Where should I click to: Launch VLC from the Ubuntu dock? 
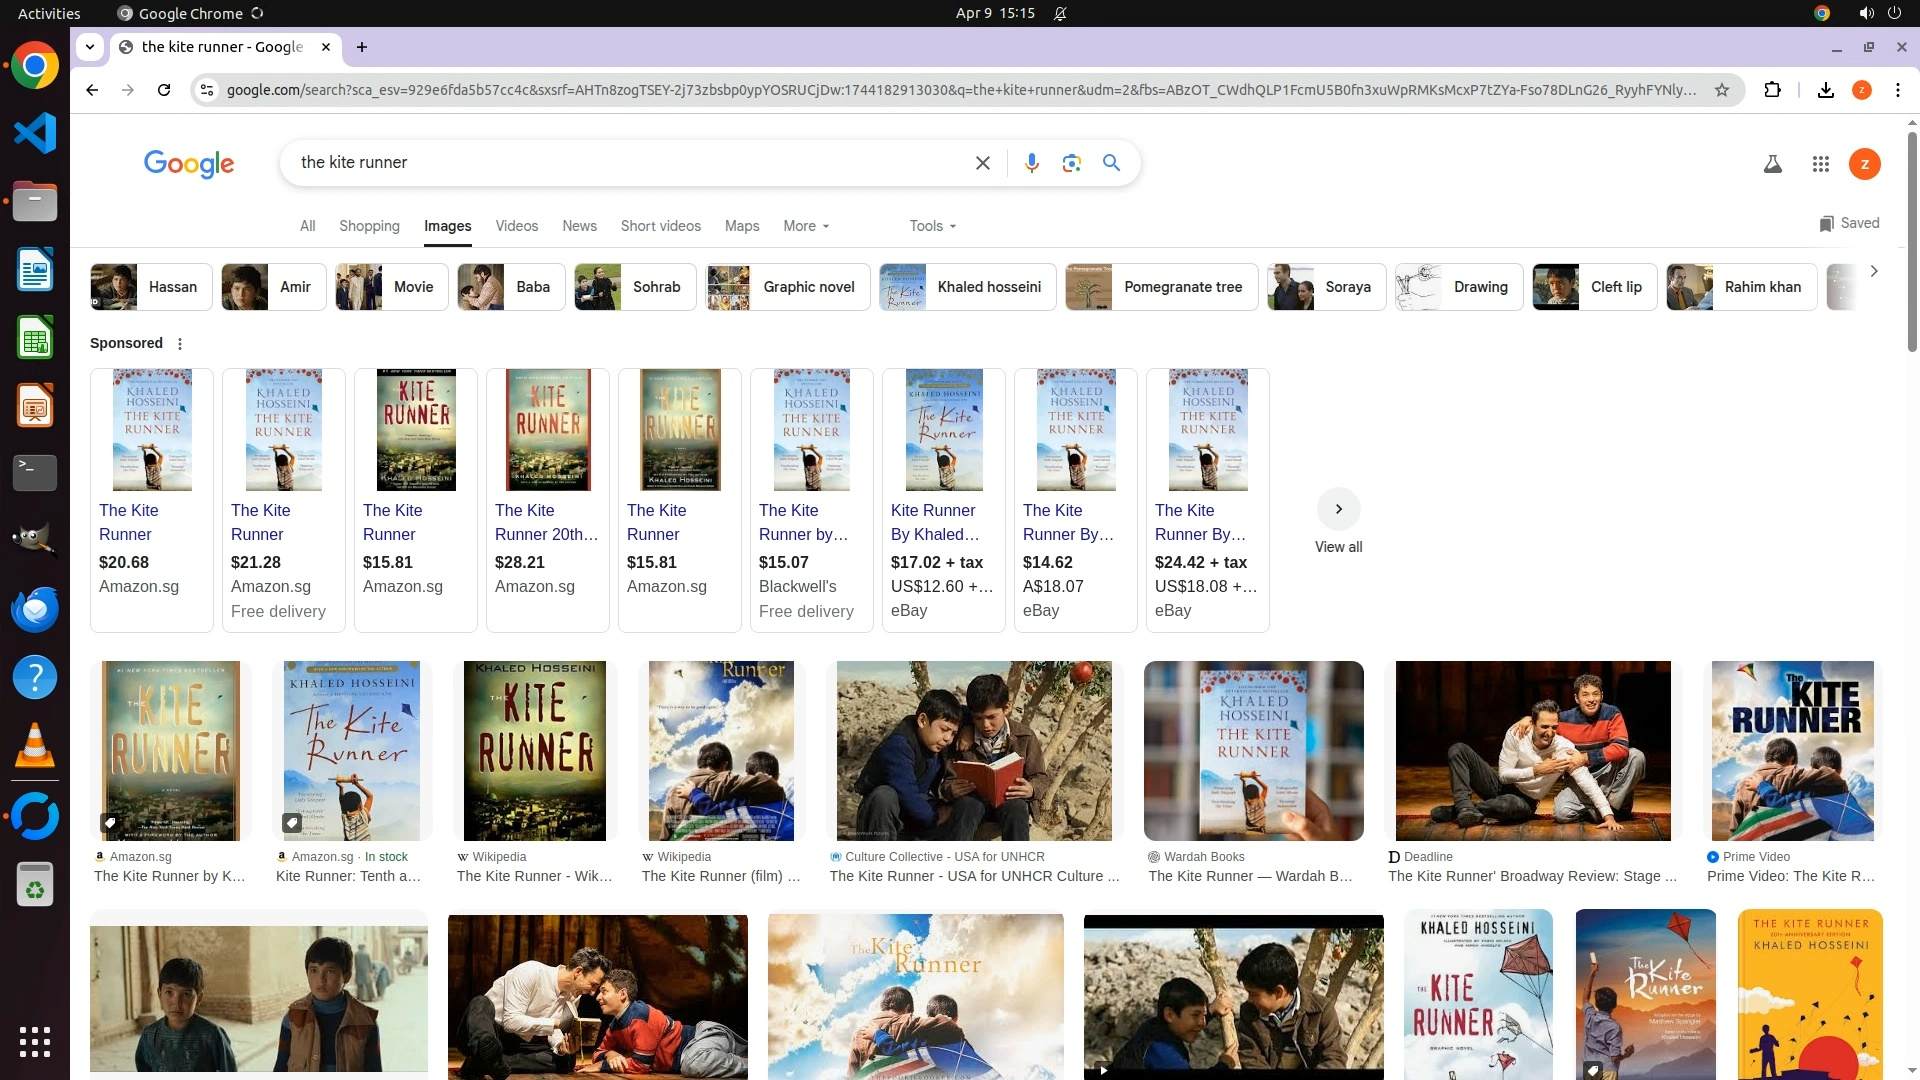click(35, 745)
